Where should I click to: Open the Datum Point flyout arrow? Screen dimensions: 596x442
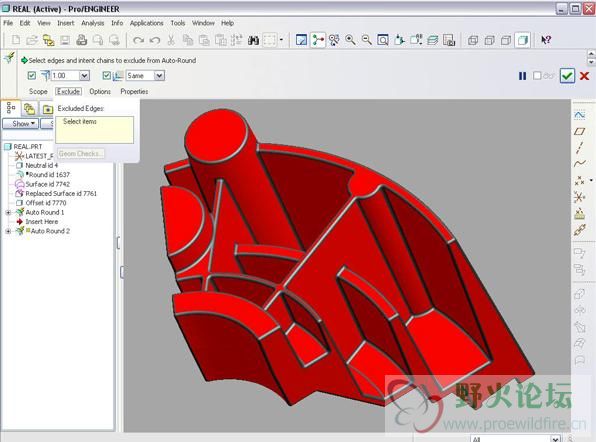[x=591, y=181]
